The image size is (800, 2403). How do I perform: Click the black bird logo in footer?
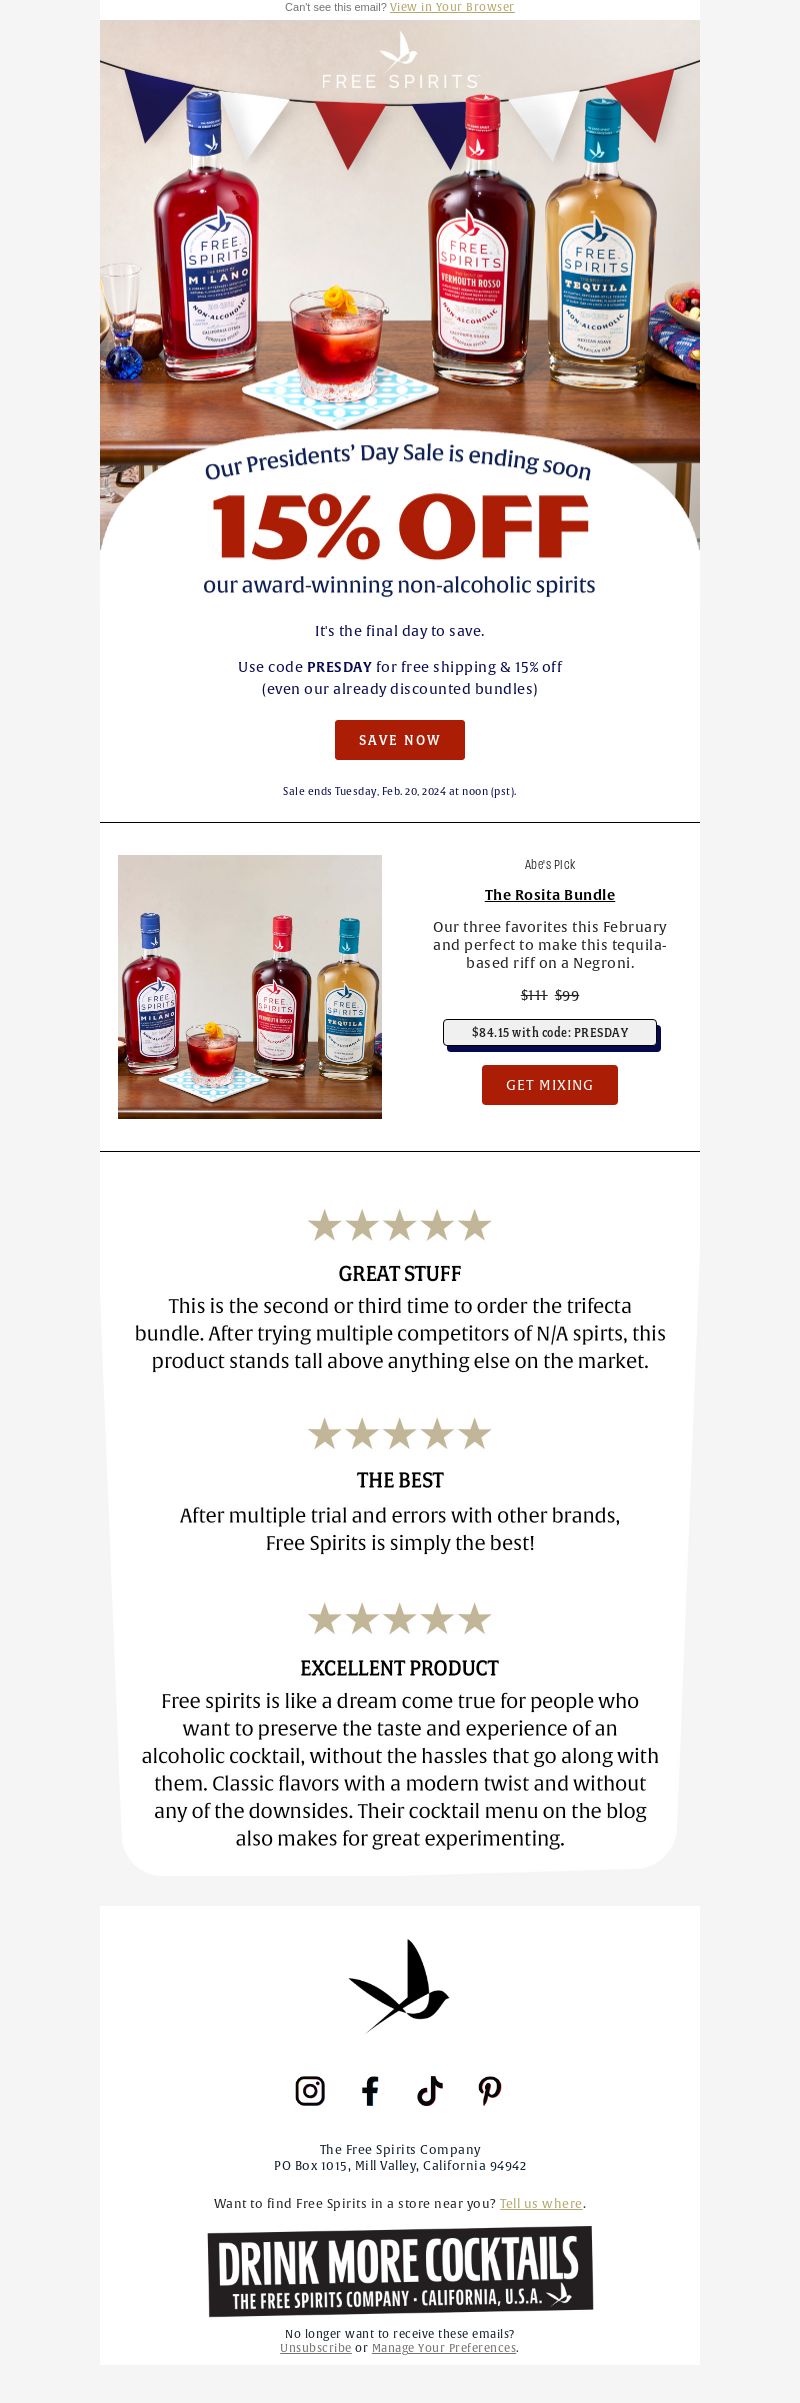tap(399, 1986)
